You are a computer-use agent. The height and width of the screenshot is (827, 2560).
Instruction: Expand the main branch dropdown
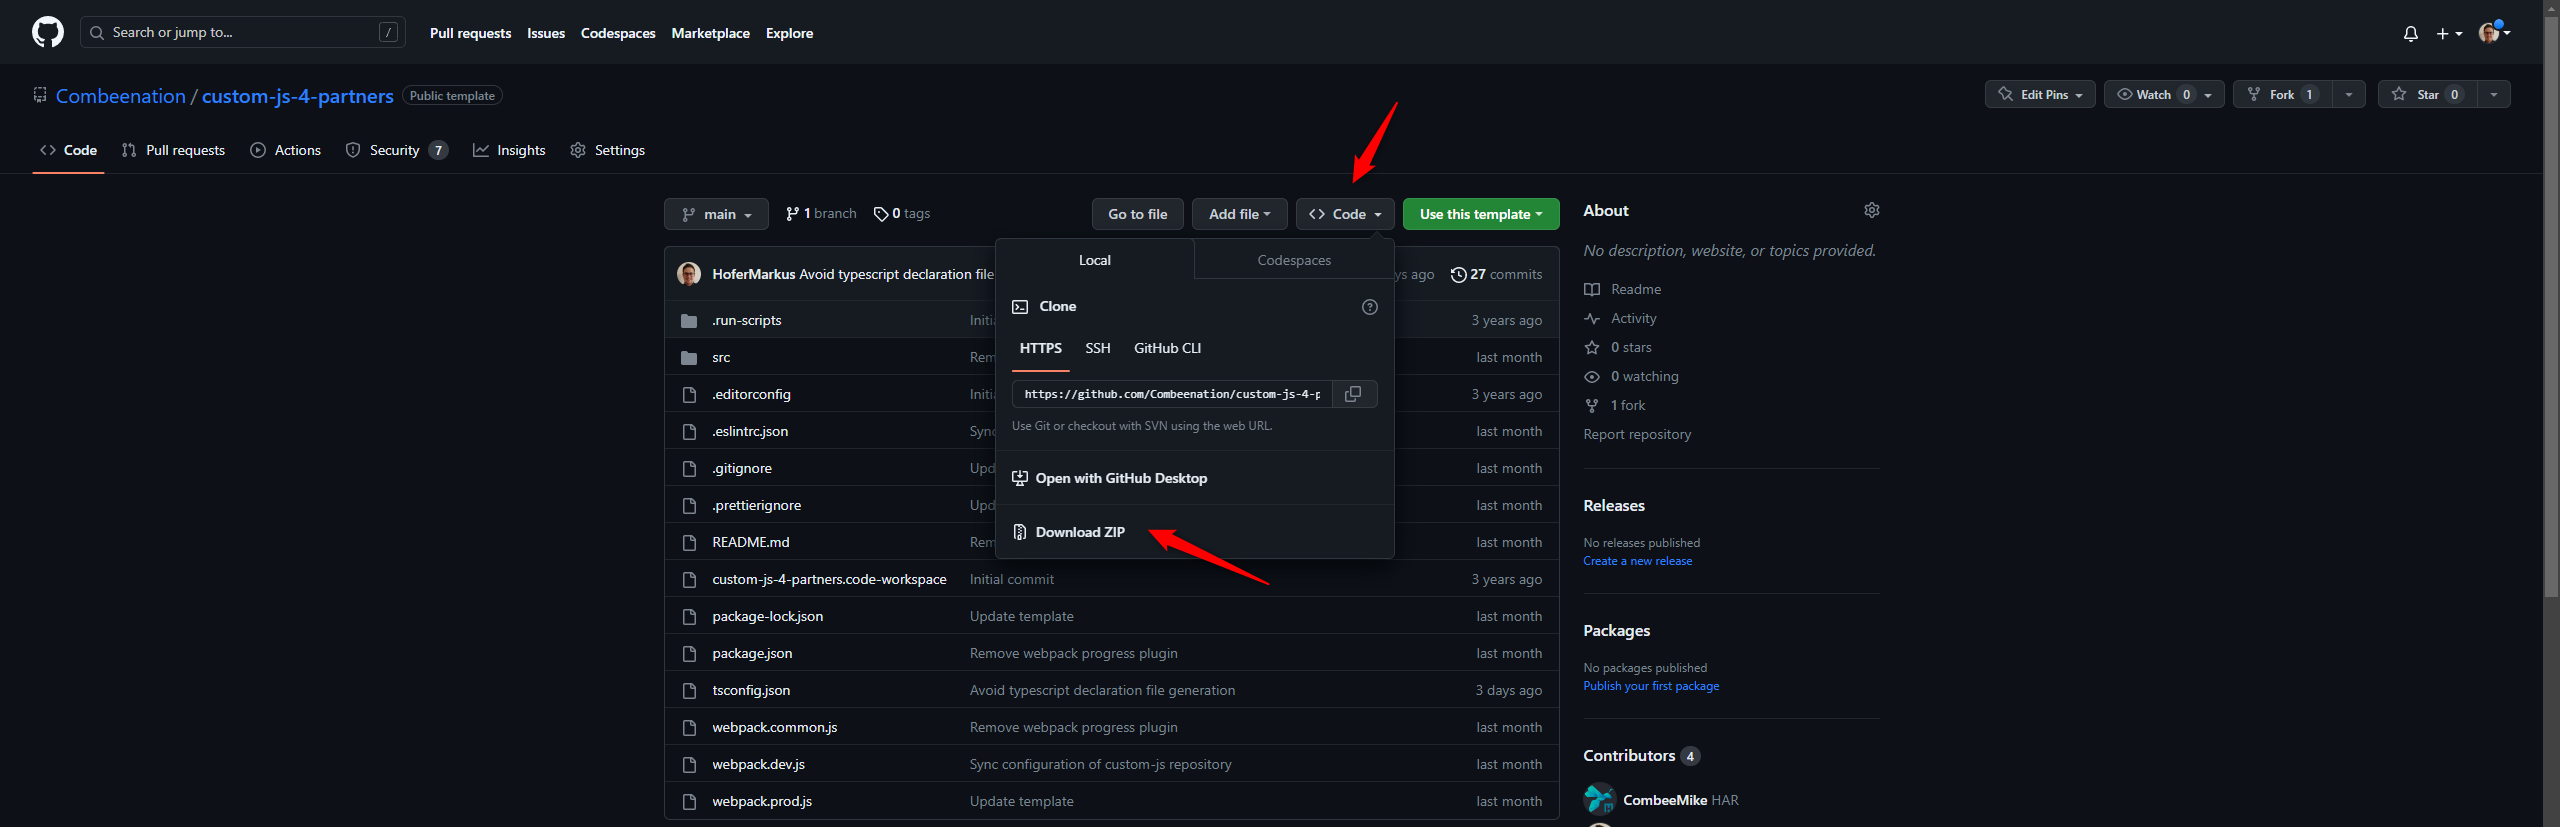tap(716, 214)
